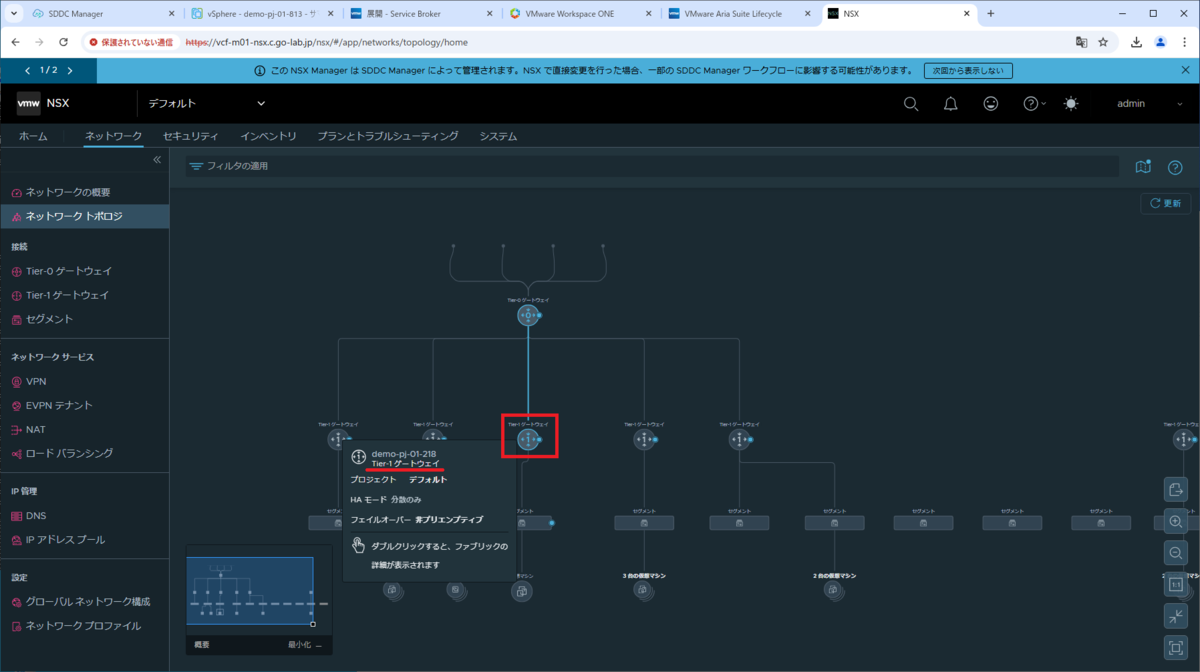
Task: Open a new browser tab
Action: [x=991, y=14]
